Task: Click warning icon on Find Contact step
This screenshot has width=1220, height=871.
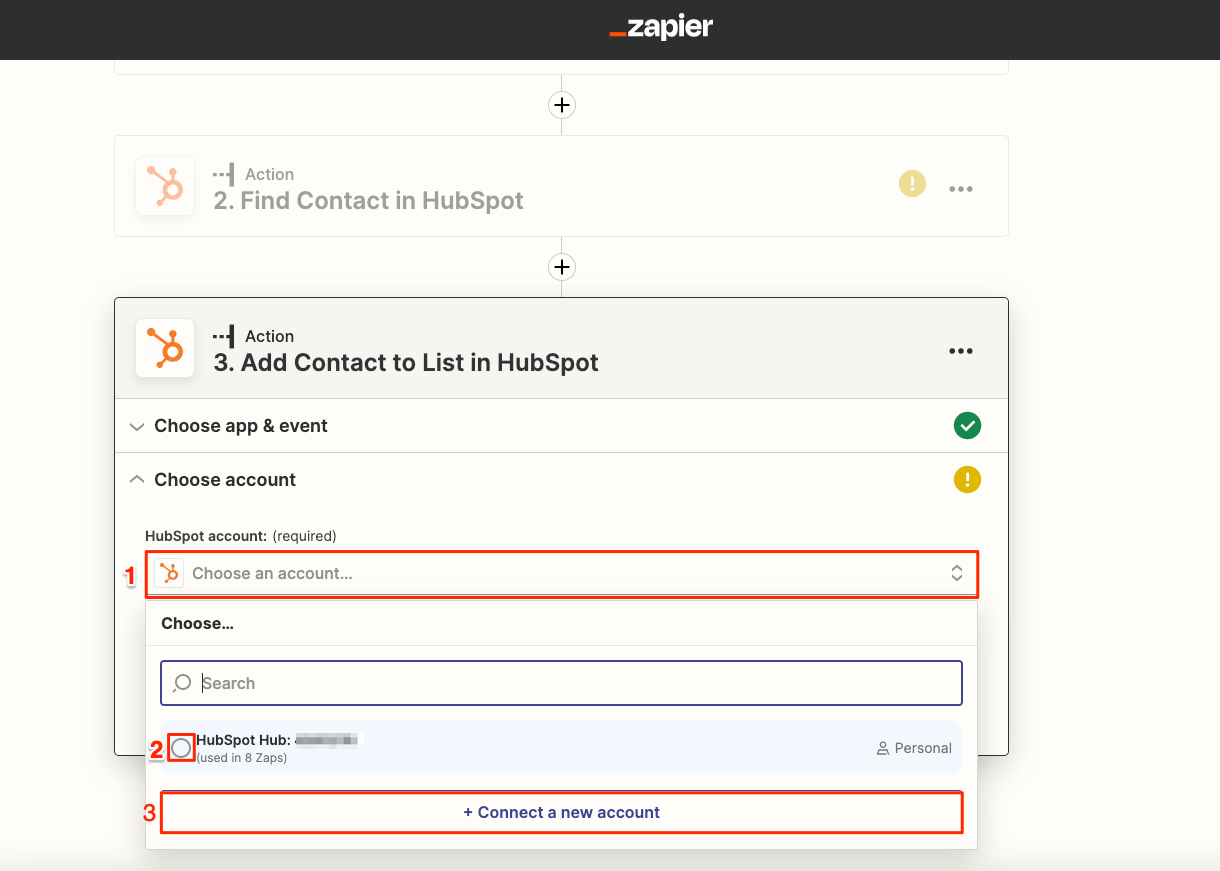Action: click(x=912, y=184)
